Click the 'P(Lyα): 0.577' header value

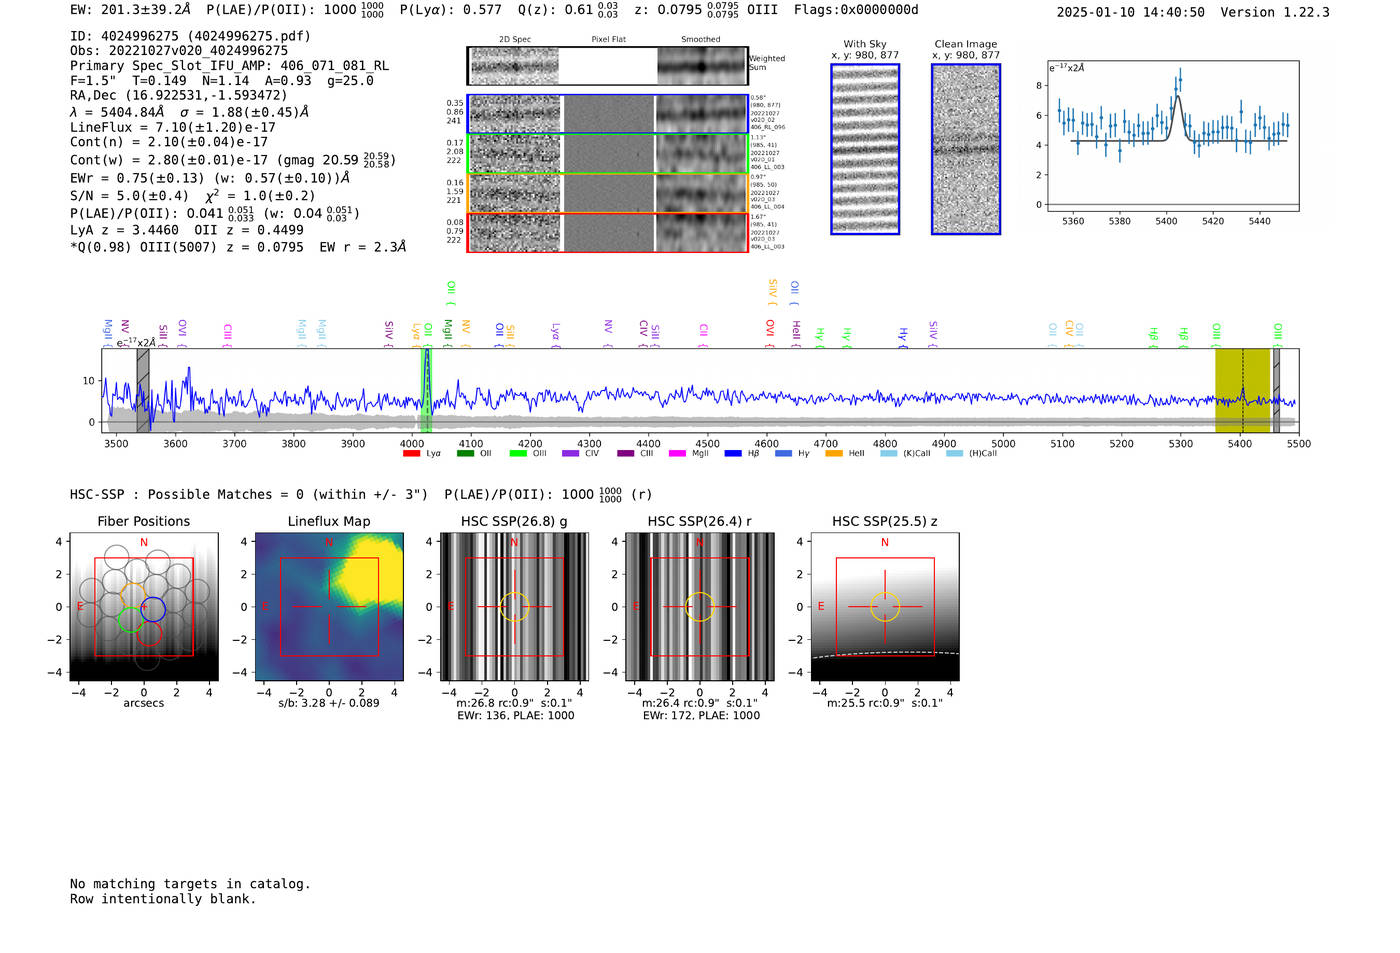(x=450, y=10)
